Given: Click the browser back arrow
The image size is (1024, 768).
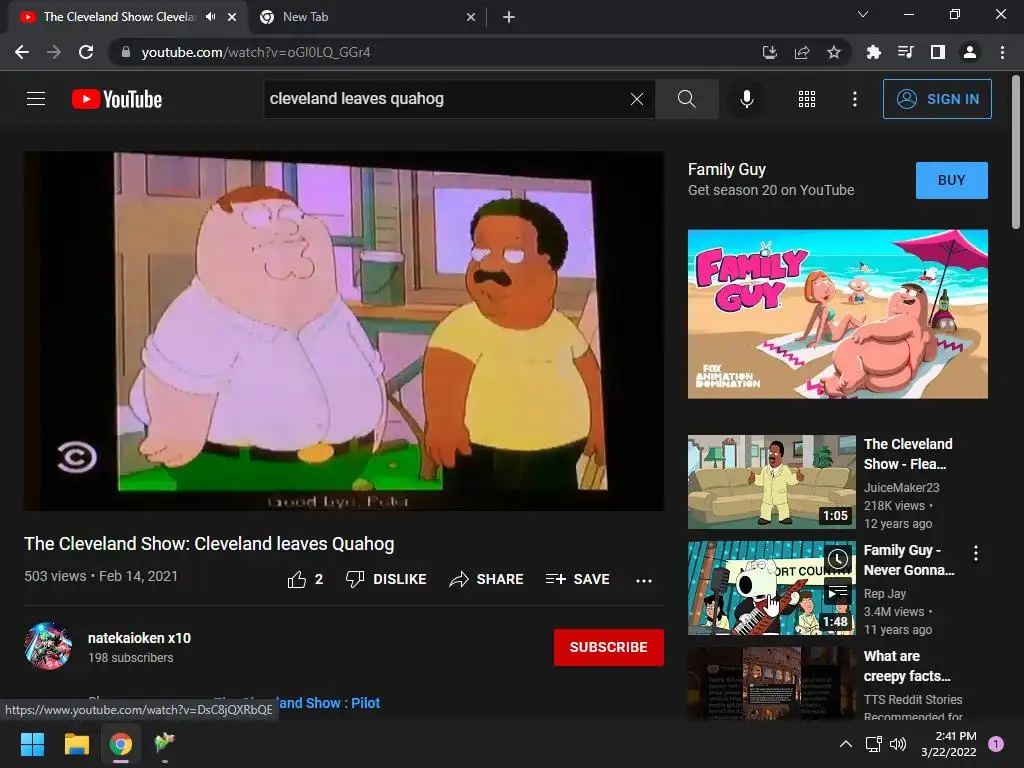Looking at the screenshot, I should tap(22, 52).
